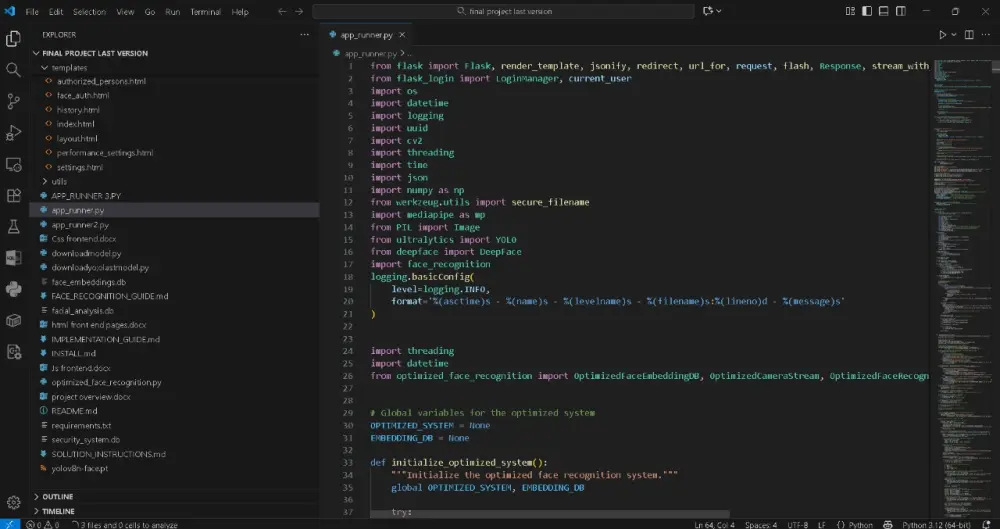Toggle the primary side bar visibility
The image size is (1000, 529).
866,12
